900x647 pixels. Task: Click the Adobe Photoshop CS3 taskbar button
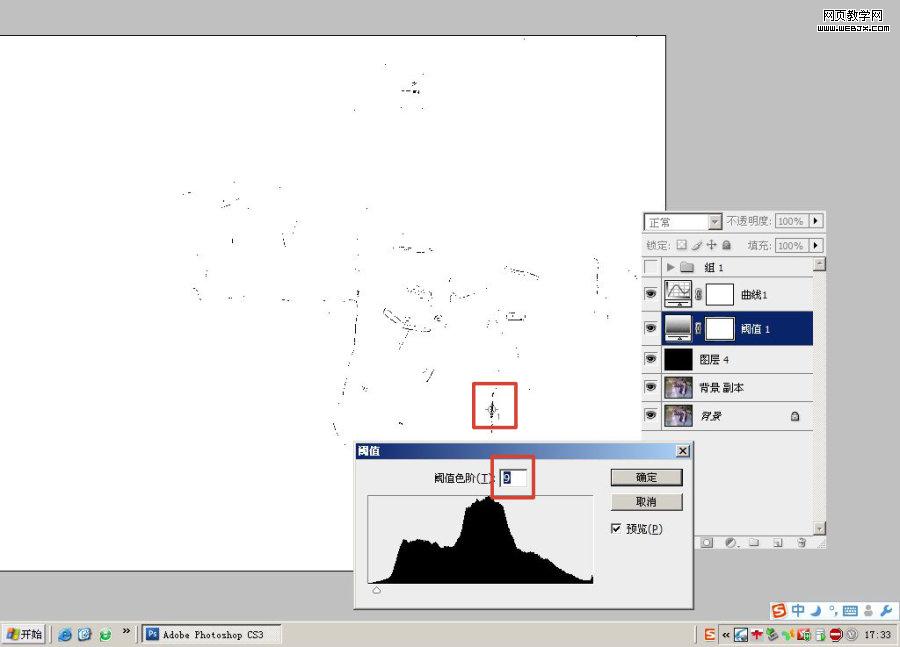click(211, 634)
